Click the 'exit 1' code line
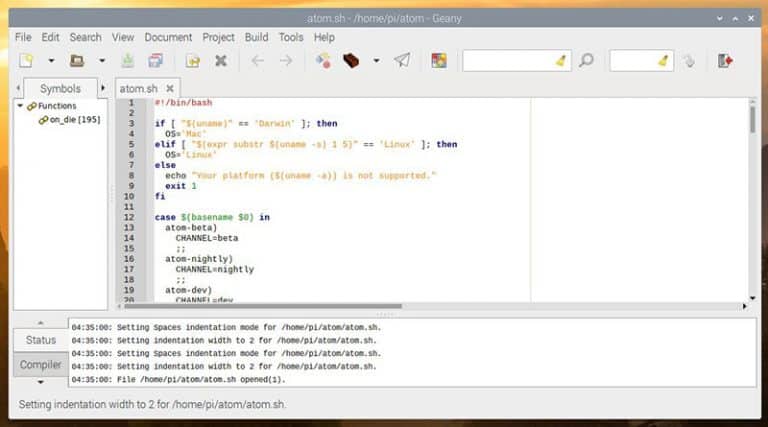Screen dimensions: 768x427 coord(181,186)
